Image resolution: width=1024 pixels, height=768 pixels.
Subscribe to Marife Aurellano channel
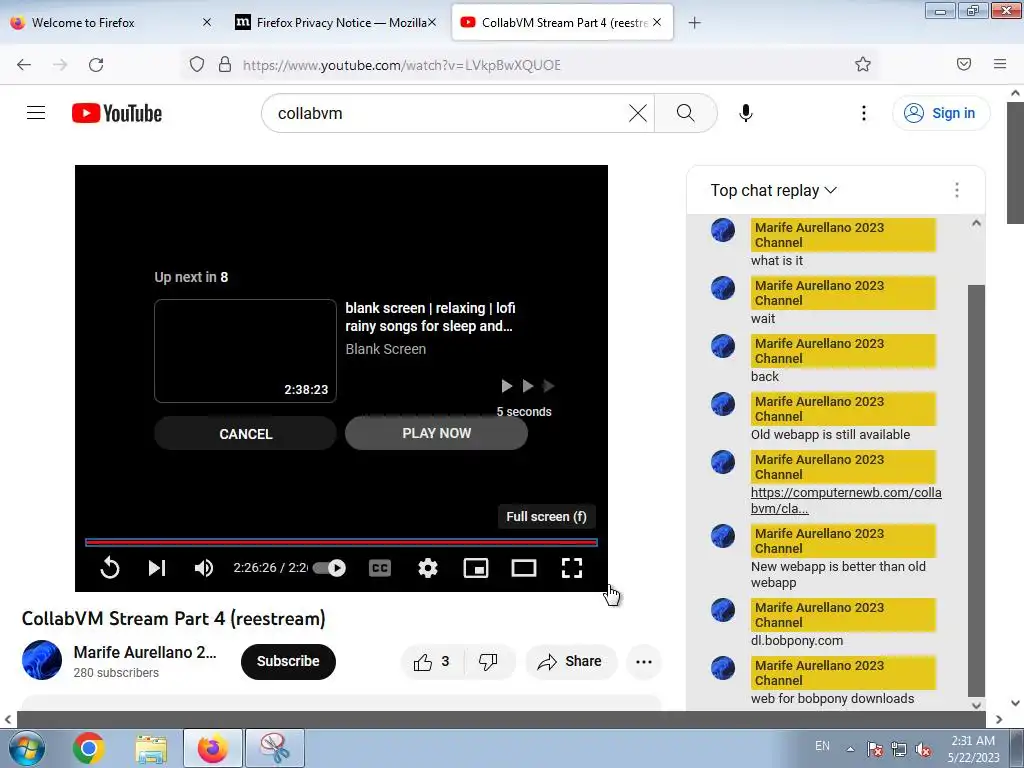coord(288,662)
